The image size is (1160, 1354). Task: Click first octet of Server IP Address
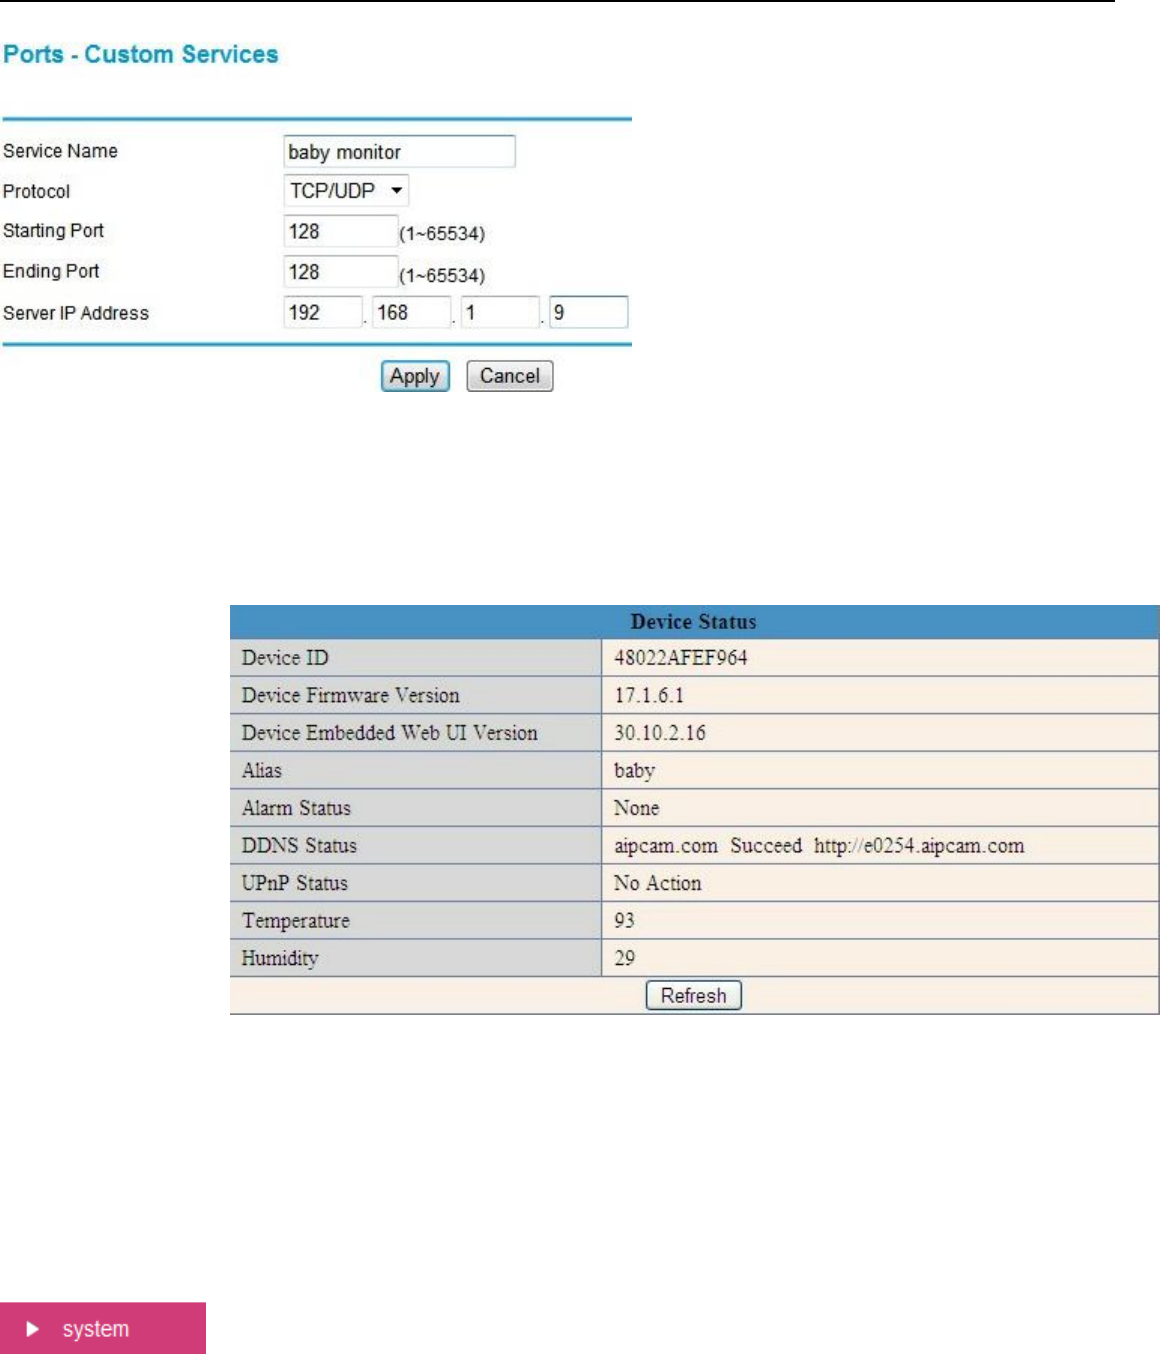pyautogui.click(x=323, y=312)
